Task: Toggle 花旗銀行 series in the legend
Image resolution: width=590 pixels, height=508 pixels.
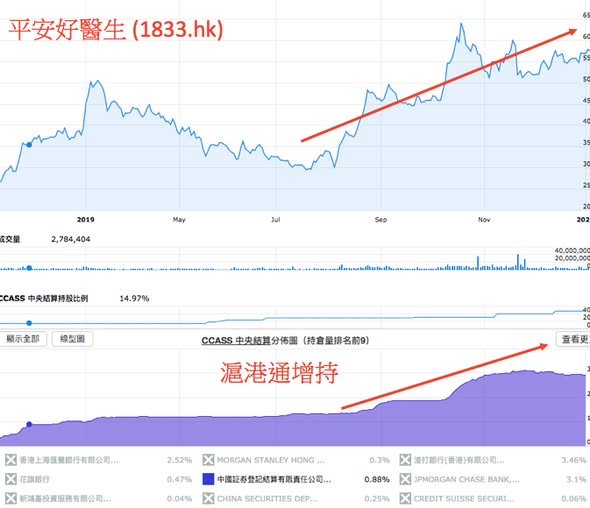Action: coord(11,479)
